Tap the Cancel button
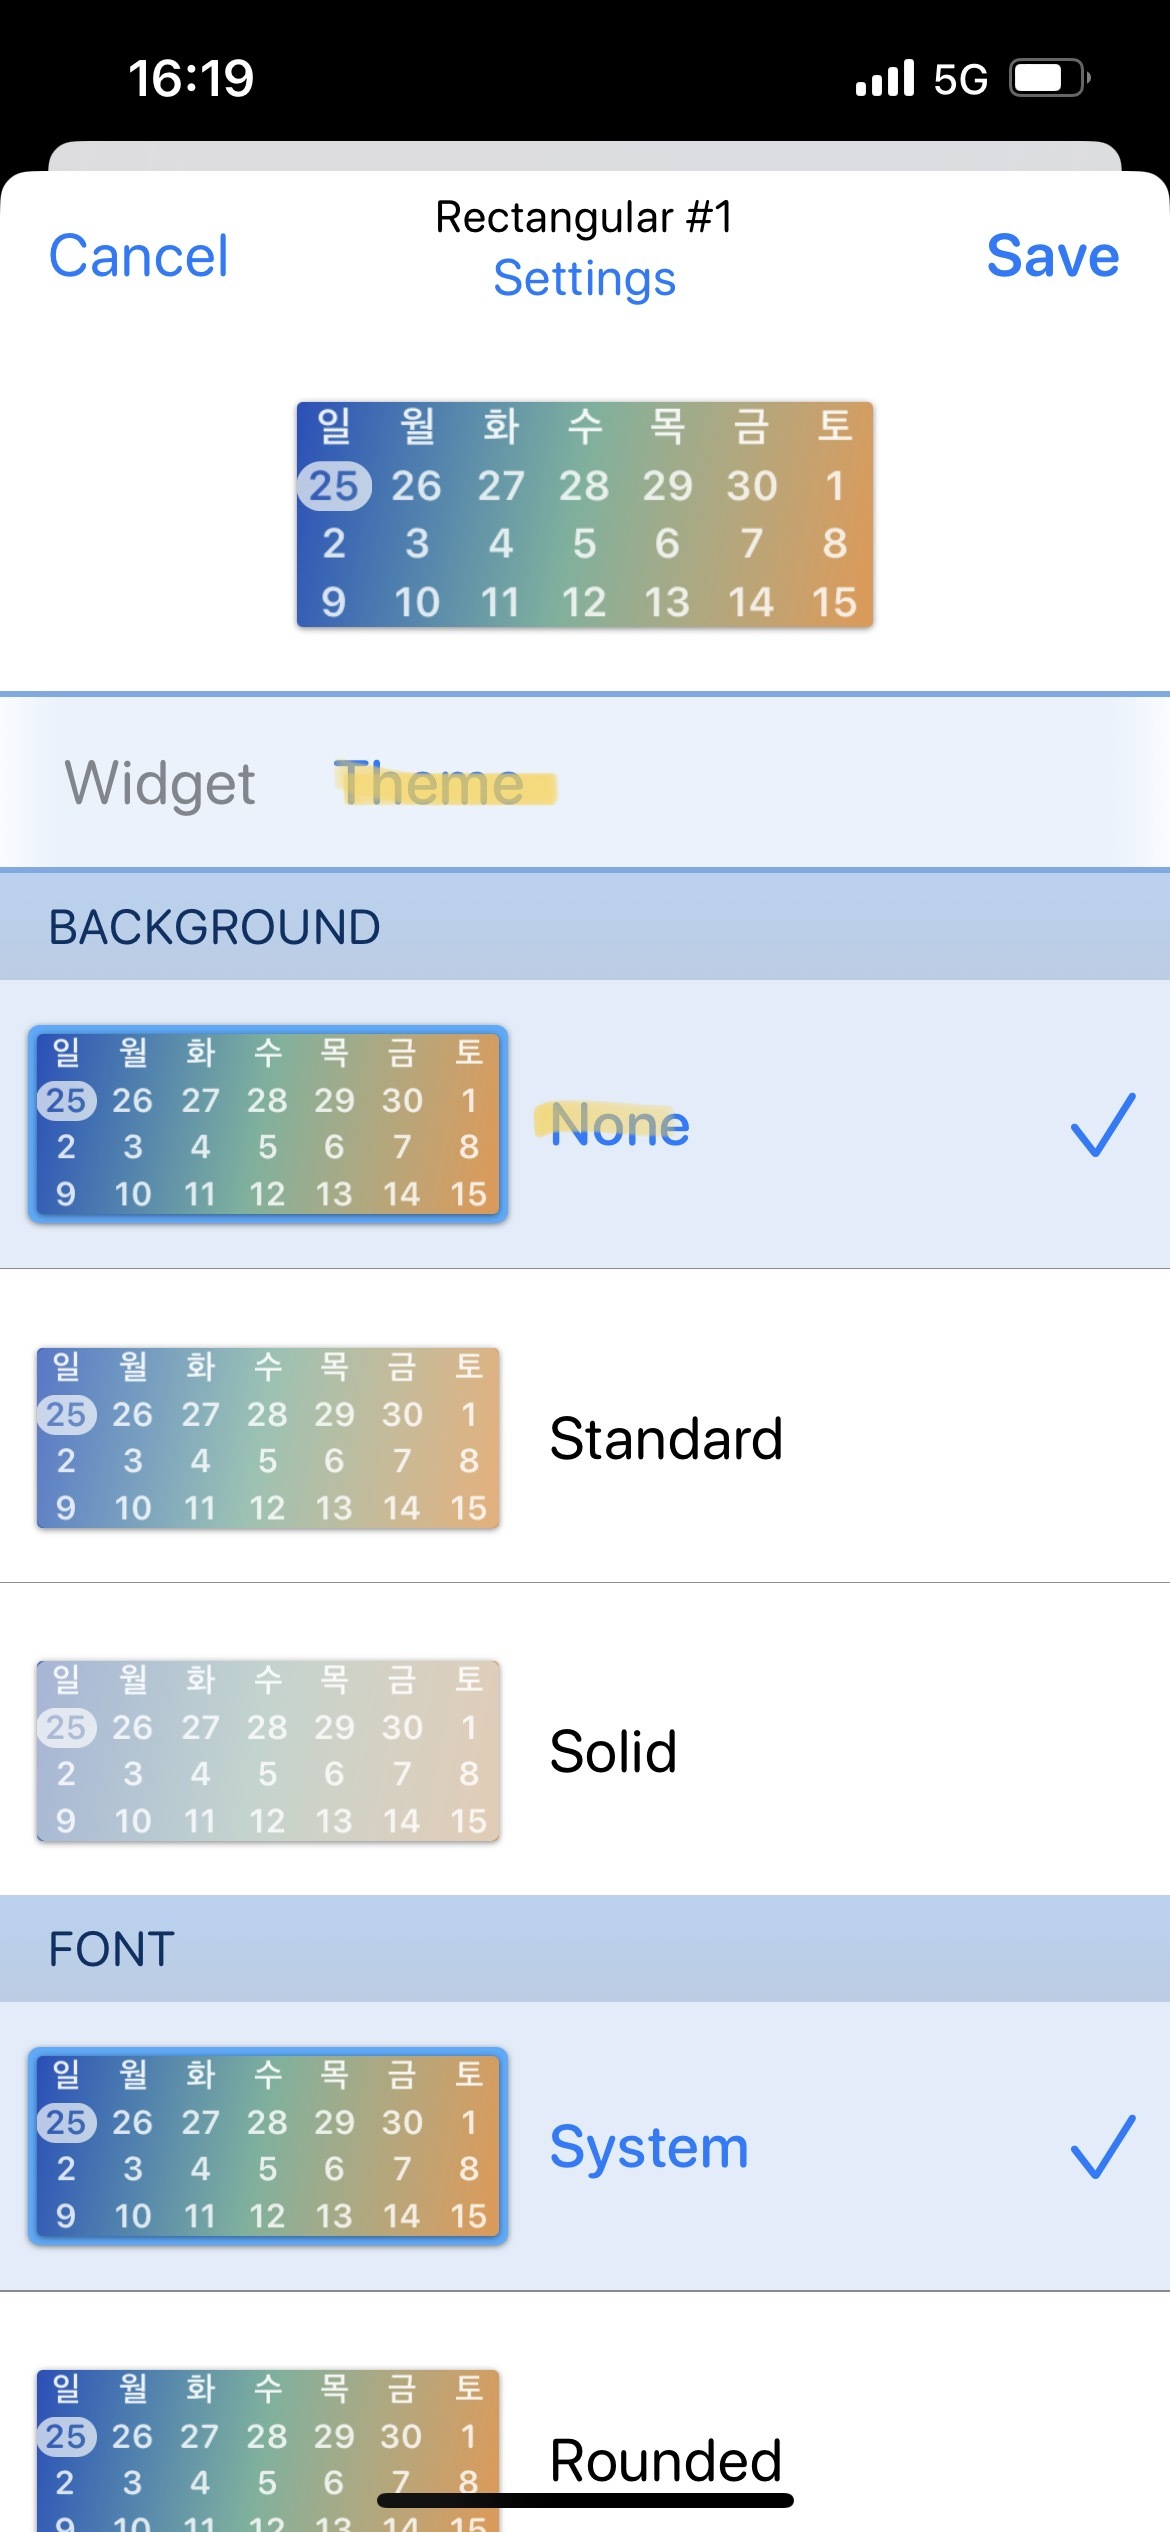The image size is (1170, 2532). pos(139,256)
